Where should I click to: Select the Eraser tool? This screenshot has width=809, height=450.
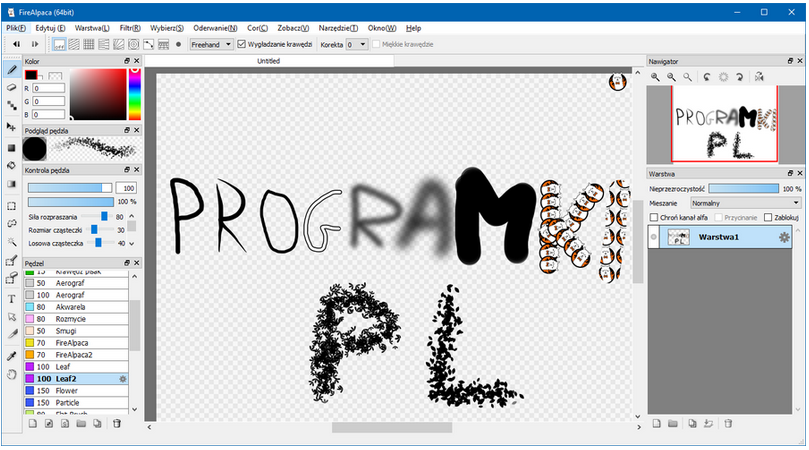[11, 88]
